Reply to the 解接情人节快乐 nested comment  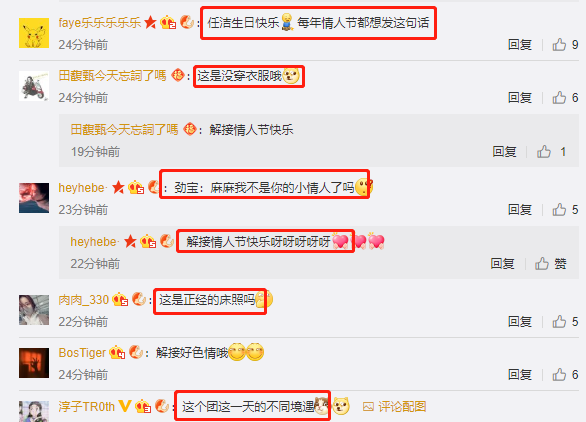pyautogui.click(x=505, y=152)
